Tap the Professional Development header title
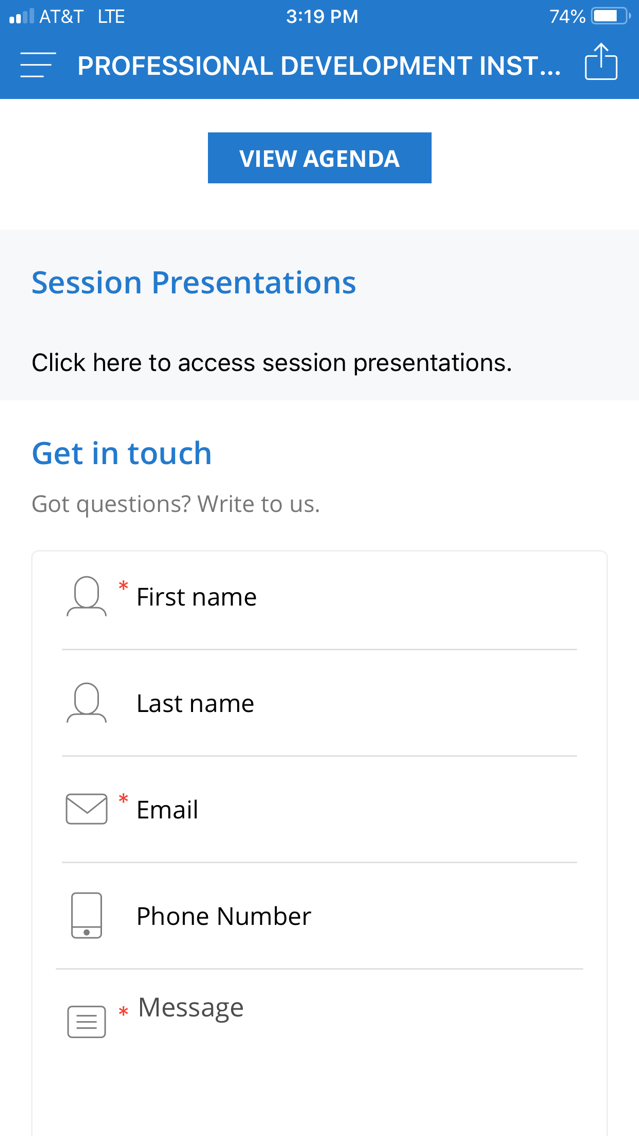This screenshot has width=639, height=1136. click(x=319, y=66)
